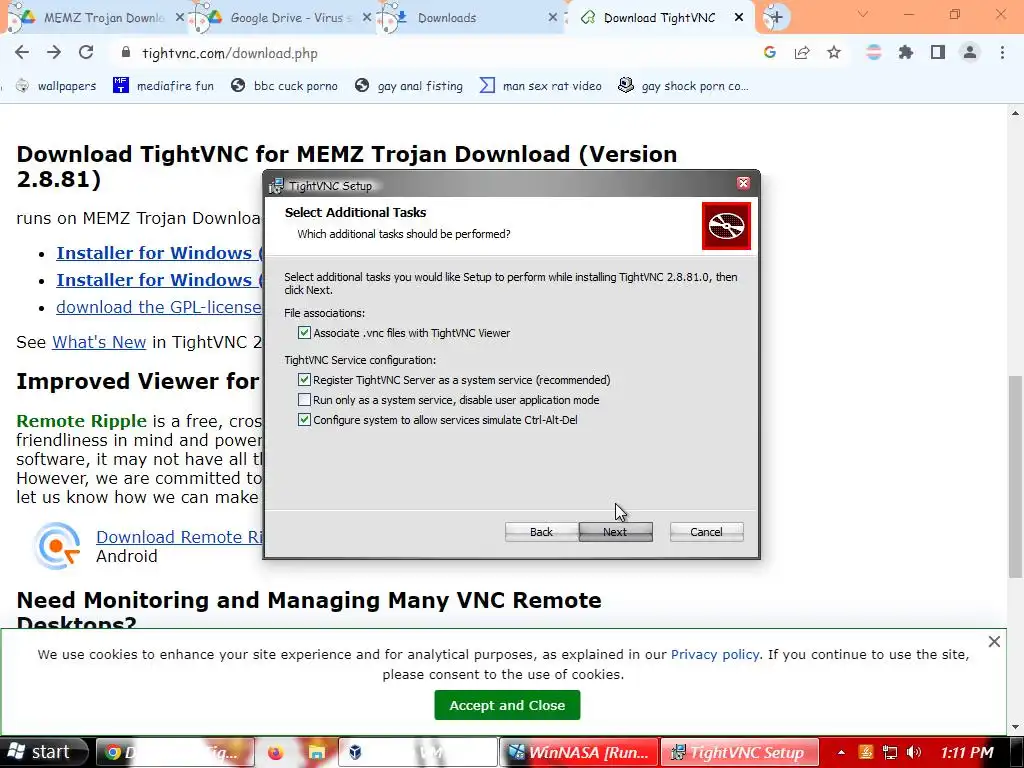This screenshot has height=768, width=1024.
Task: Click the red installer disc logo
Action: pos(726,226)
